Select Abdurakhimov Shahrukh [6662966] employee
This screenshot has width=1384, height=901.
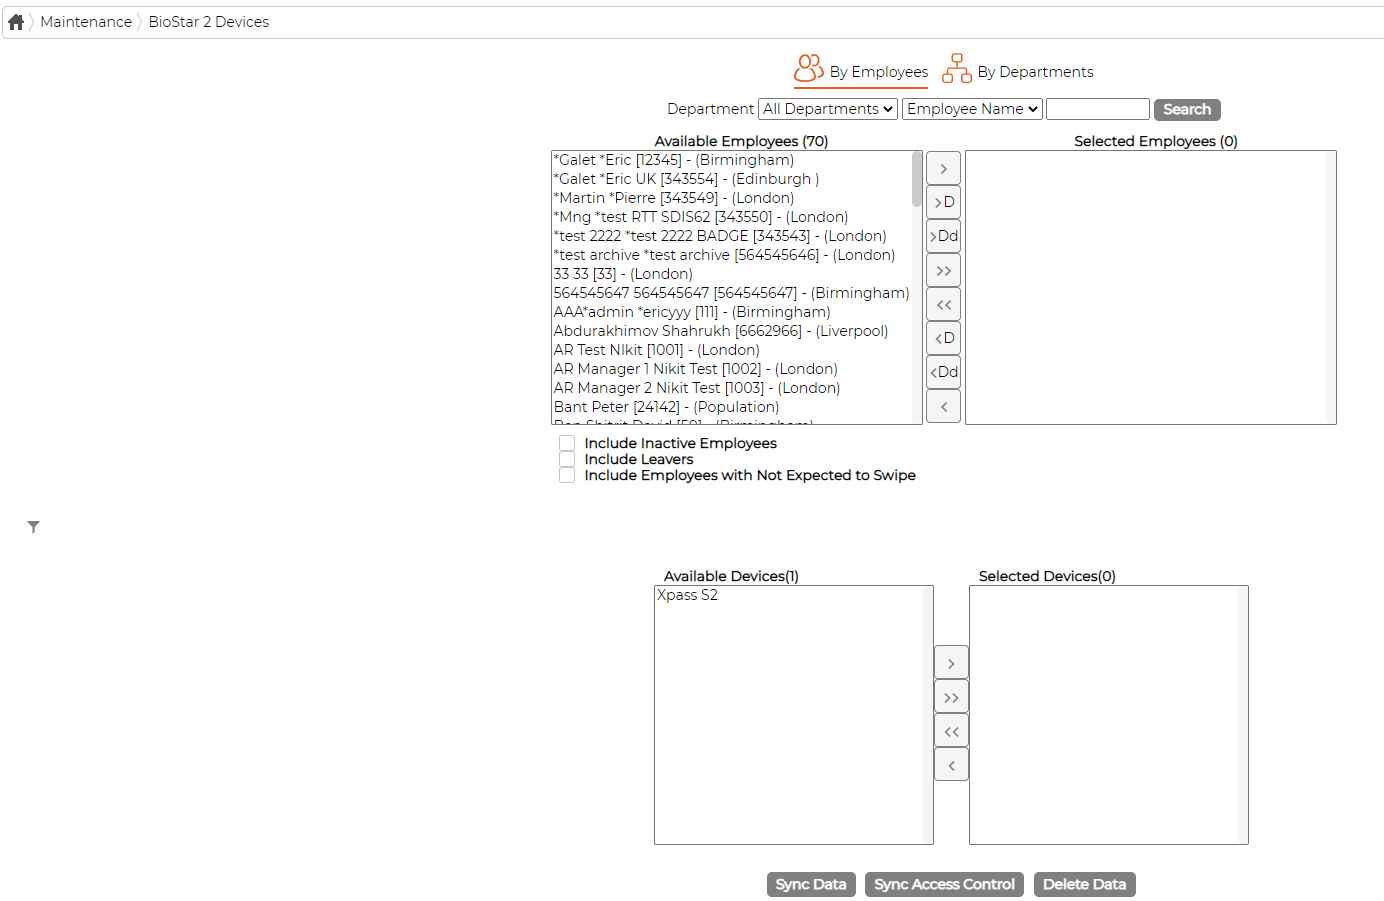click(x=732, y=331)
